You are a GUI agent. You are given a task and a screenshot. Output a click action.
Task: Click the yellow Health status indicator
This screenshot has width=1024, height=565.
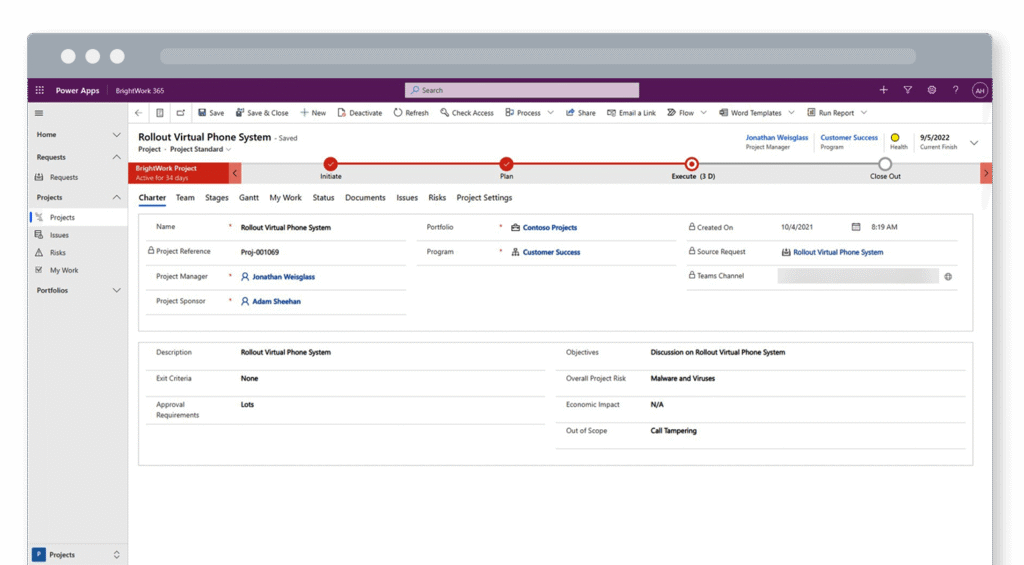[895, 138]
